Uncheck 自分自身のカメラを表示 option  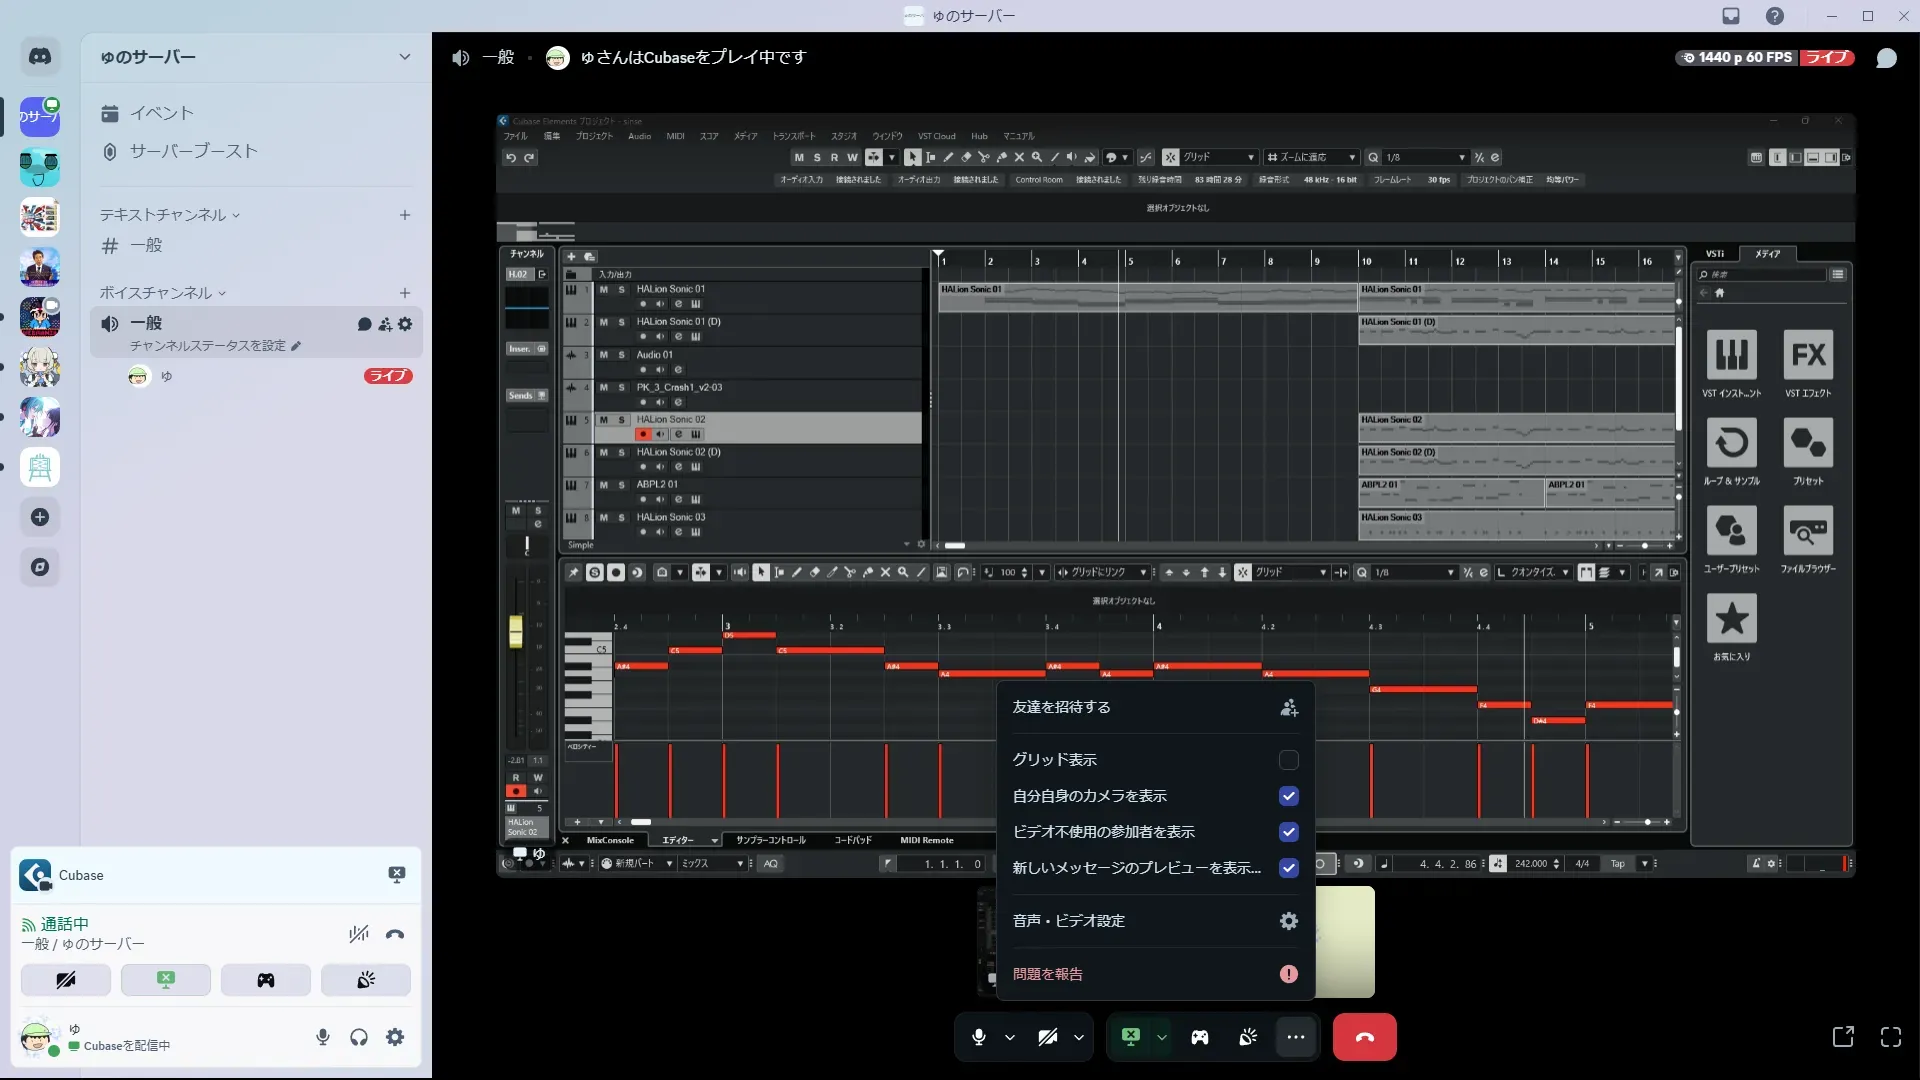(1288, 796)
